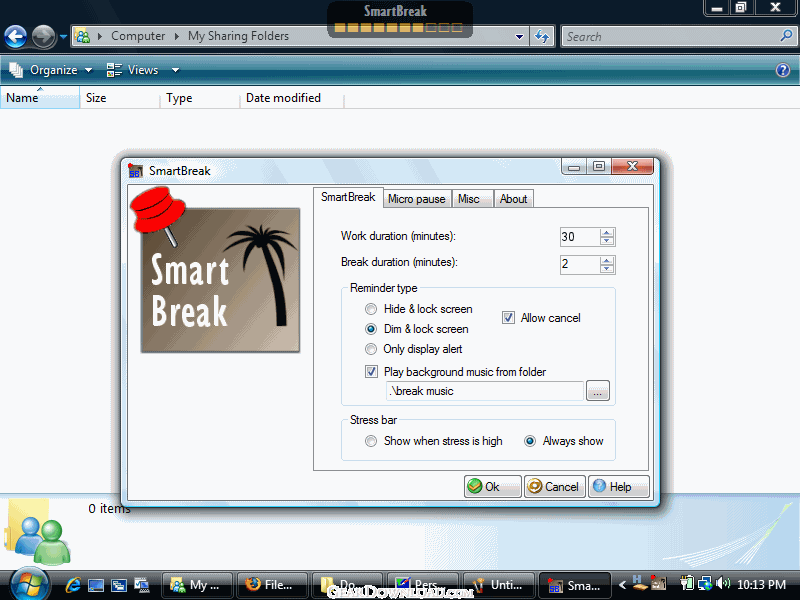Click the Refresh button beside address bar

tap(542, 37)
